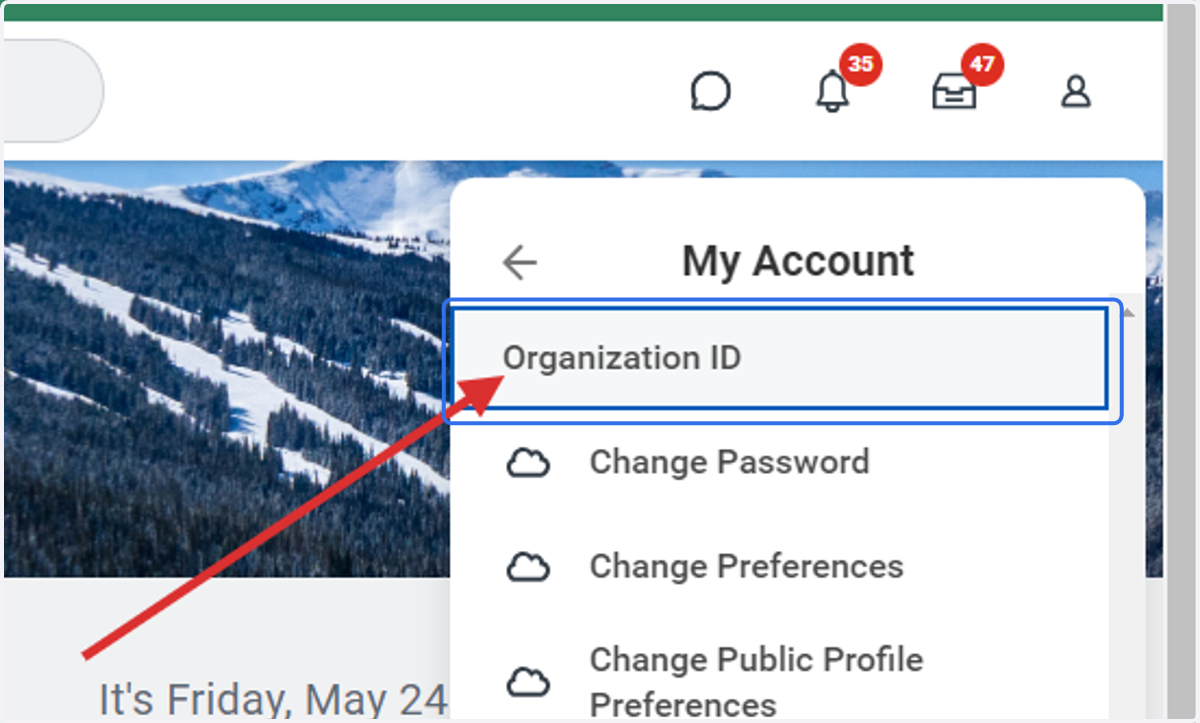The height and width of the screenshot is (723, 1200).
Task: Open the inbox tray with 47 badge
Action: pyautogui.click(x=954, y=93)
